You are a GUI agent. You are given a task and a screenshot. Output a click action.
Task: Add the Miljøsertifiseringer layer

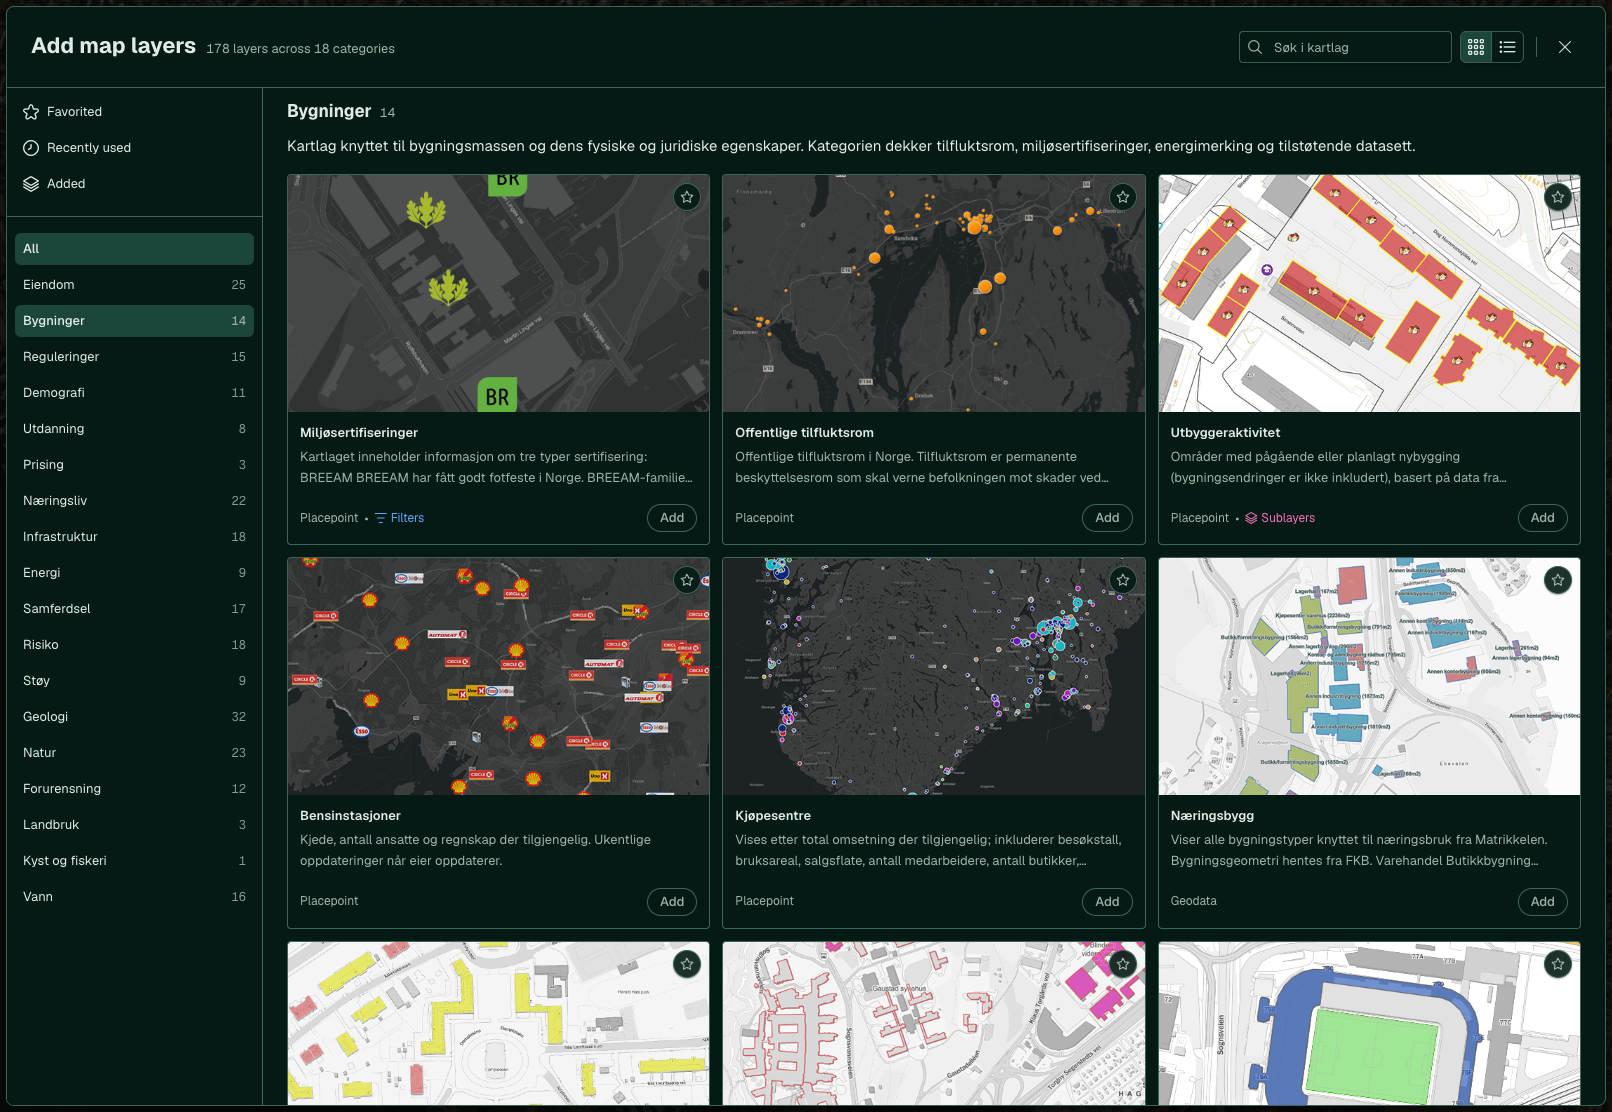tap(672, 518)
